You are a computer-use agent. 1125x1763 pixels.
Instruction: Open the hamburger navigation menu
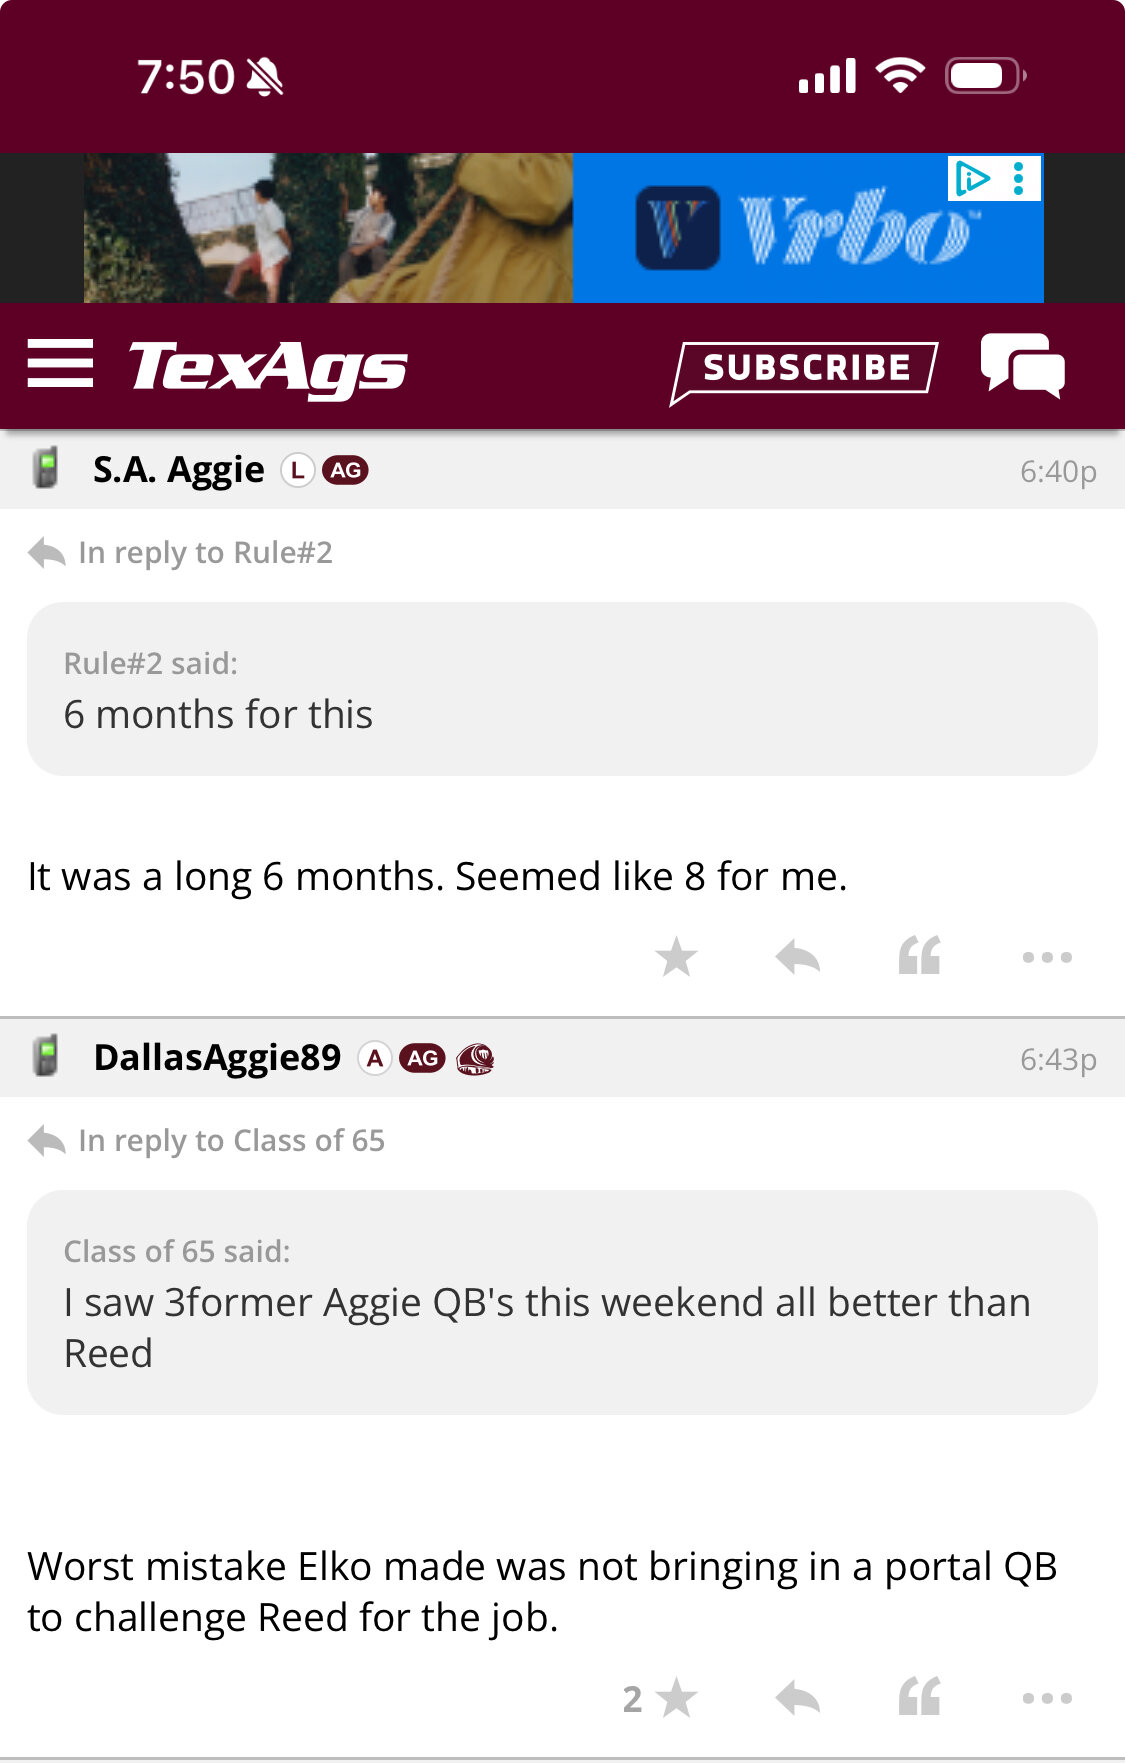60,363
